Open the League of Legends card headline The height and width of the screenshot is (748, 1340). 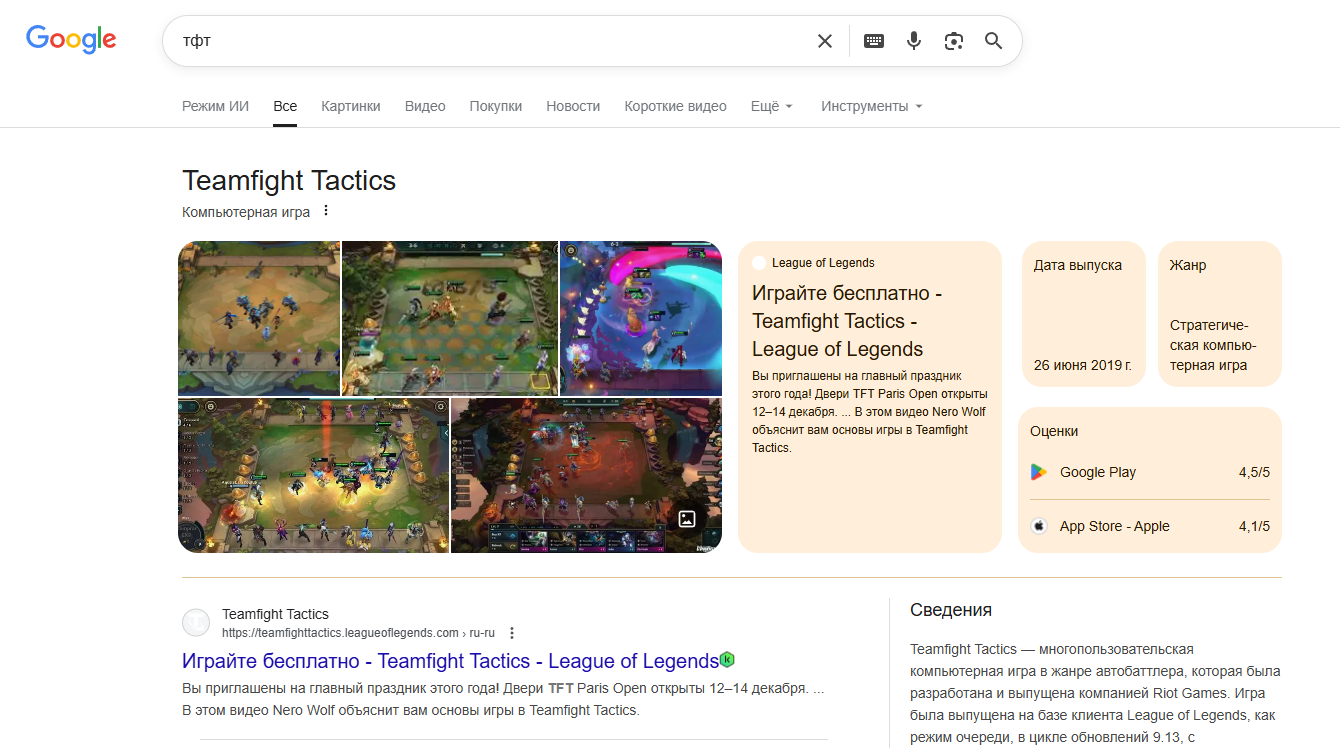coord(848,321)
